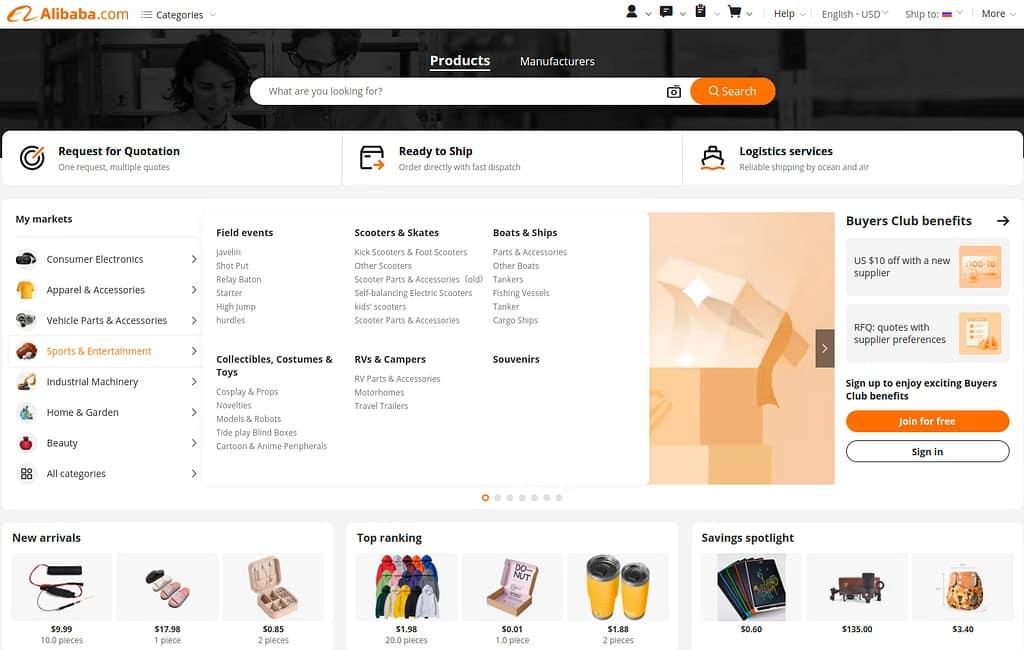Open the Categories dropdown
The height and width of the screenshot is (650, 1024).
point(178,15)
